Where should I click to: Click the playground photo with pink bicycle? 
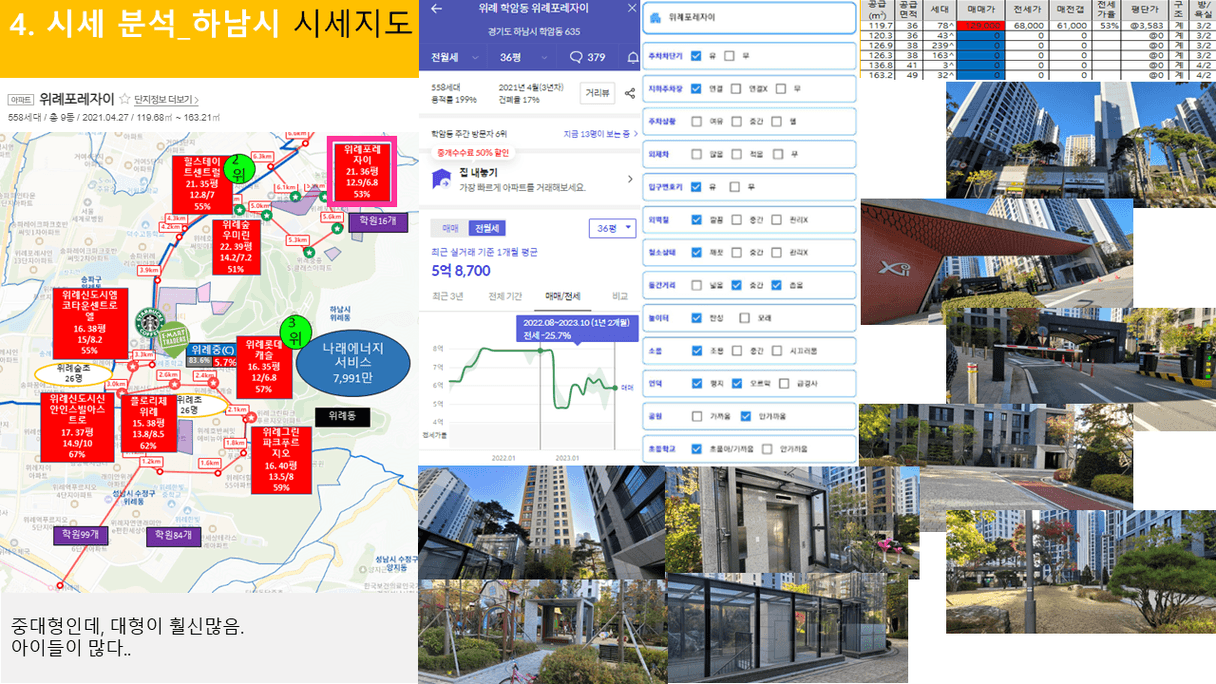[542, 631]
